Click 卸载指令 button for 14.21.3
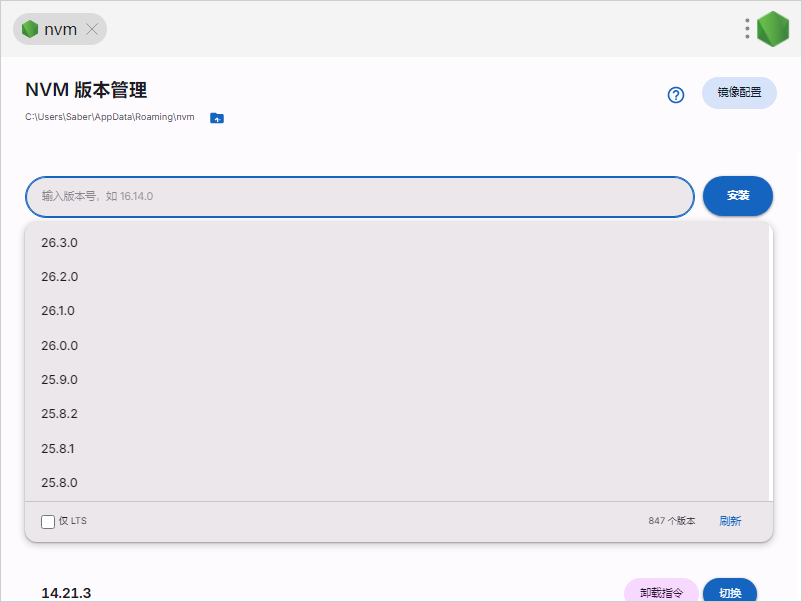 (661, 592)
